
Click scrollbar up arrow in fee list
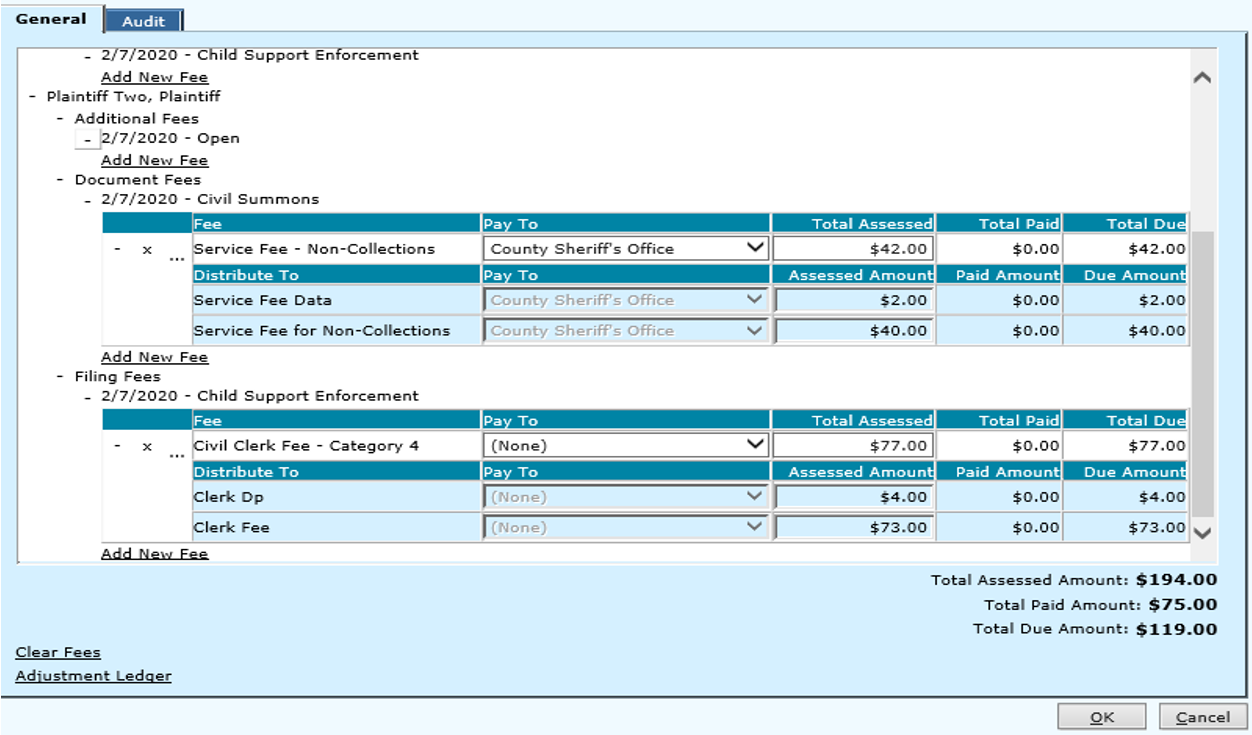1203,78
